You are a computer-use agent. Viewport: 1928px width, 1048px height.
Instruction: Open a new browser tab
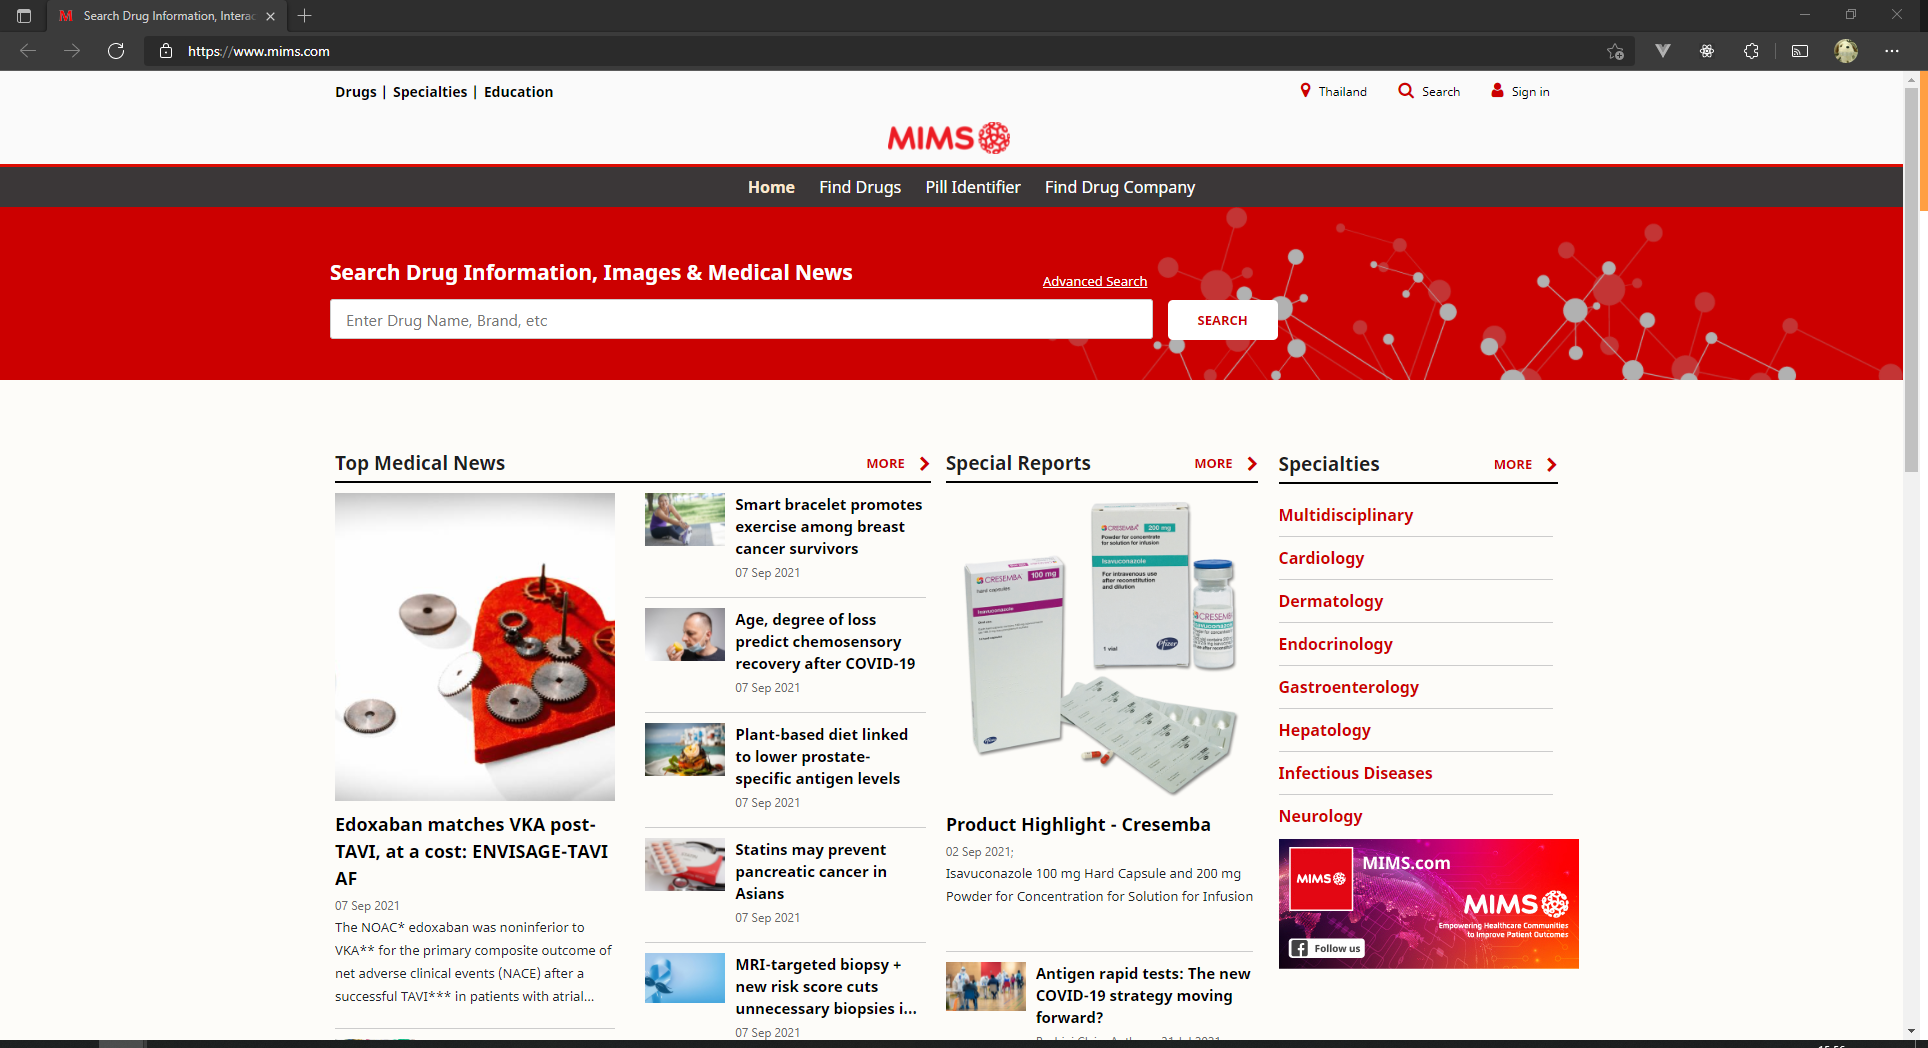(305, 16)
